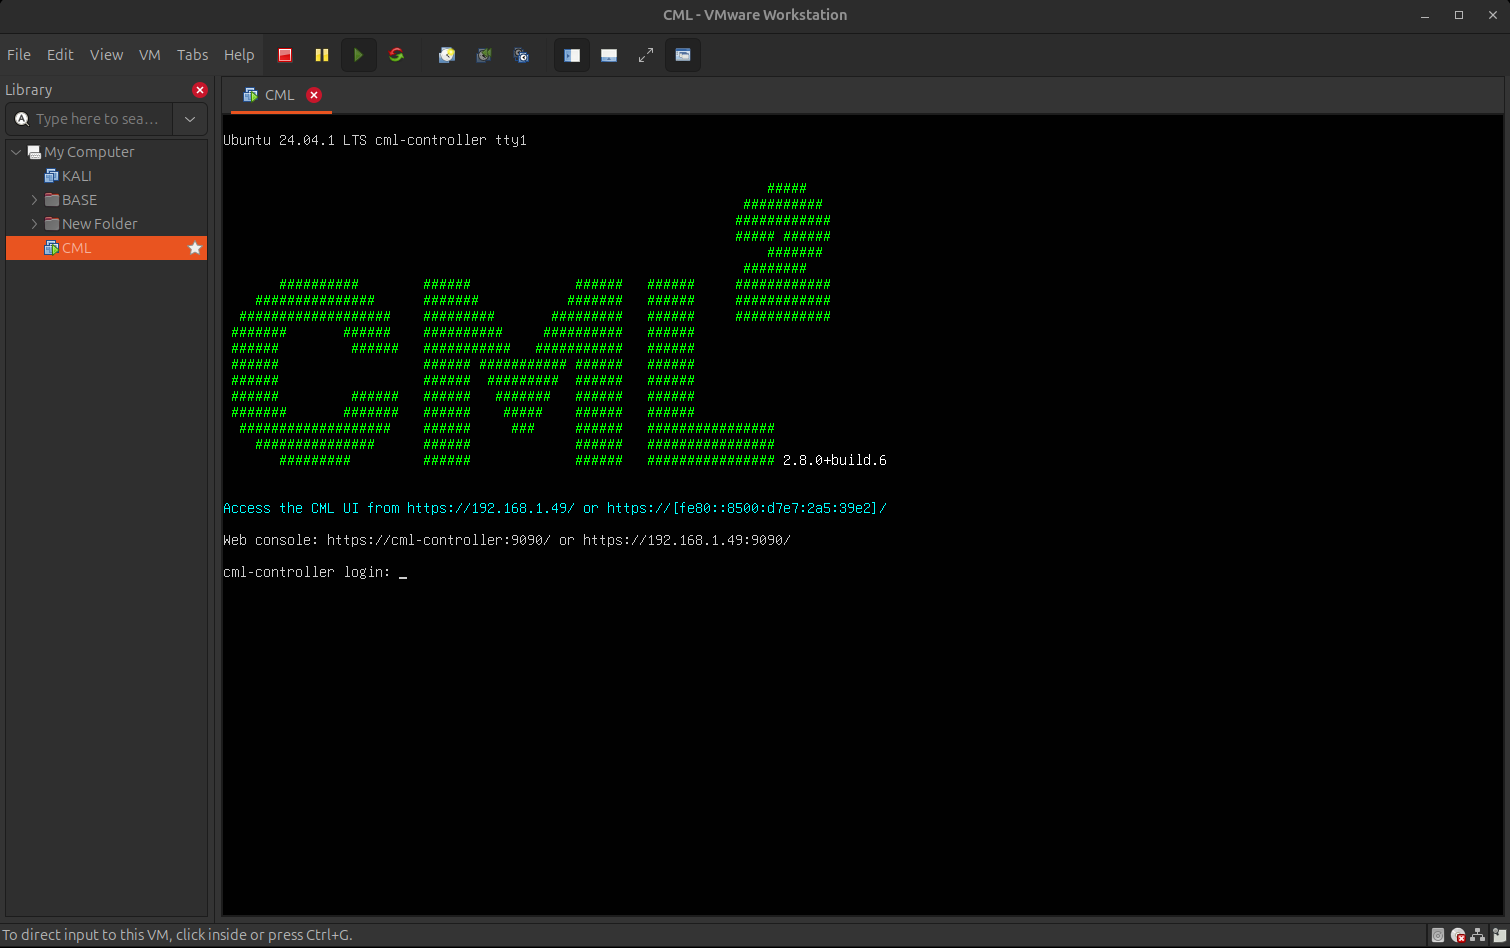Viewport: 1510px width, 948px height.
Task: Toggle the thumbnail bar display
Action: click(609, 55)
